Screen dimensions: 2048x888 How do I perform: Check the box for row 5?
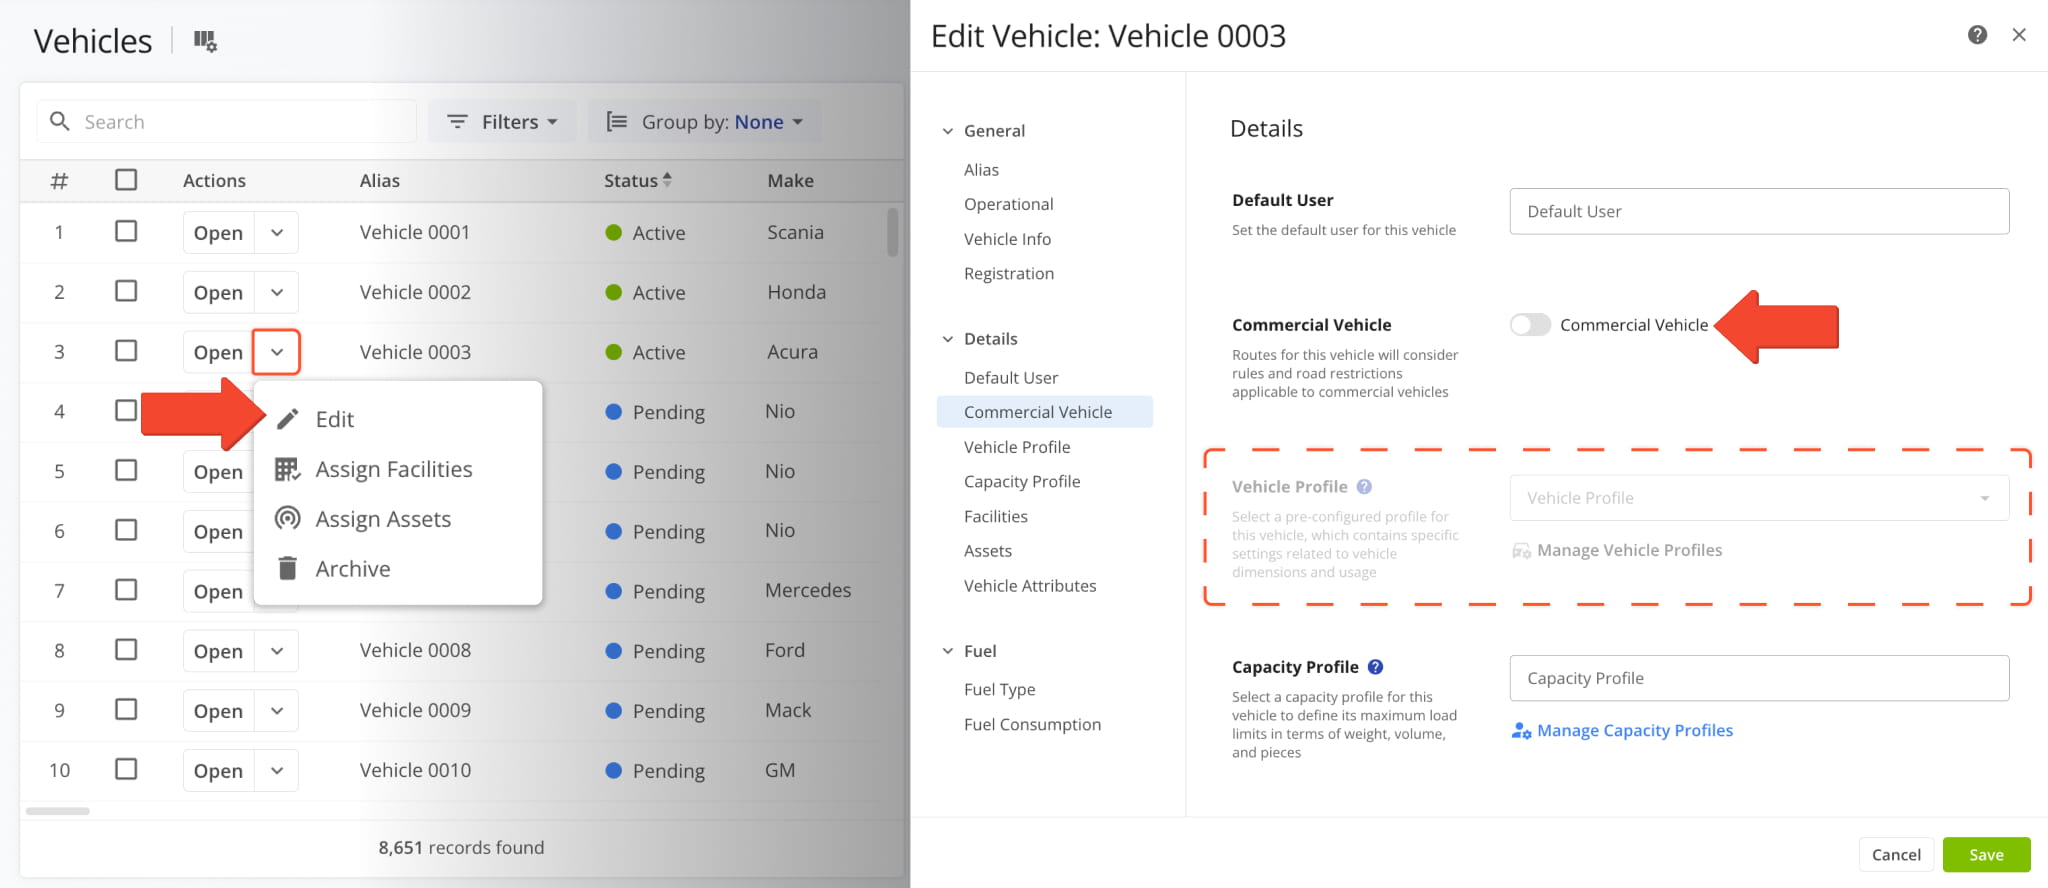click(126, 470)
